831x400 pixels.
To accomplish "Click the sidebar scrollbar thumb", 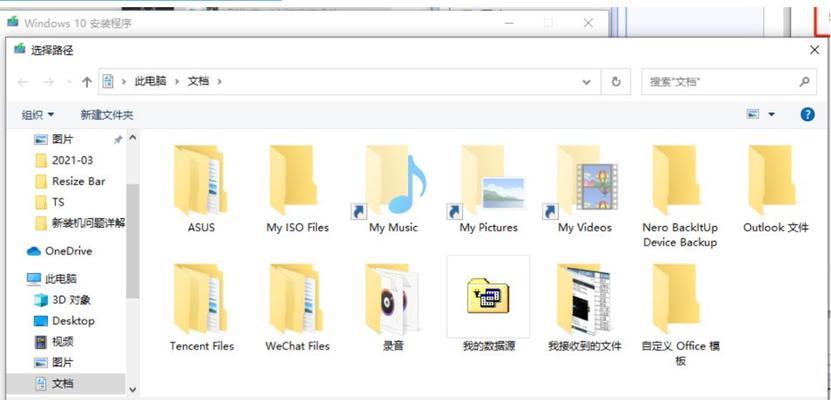I will pyautogui.click(x=132, y=241).
